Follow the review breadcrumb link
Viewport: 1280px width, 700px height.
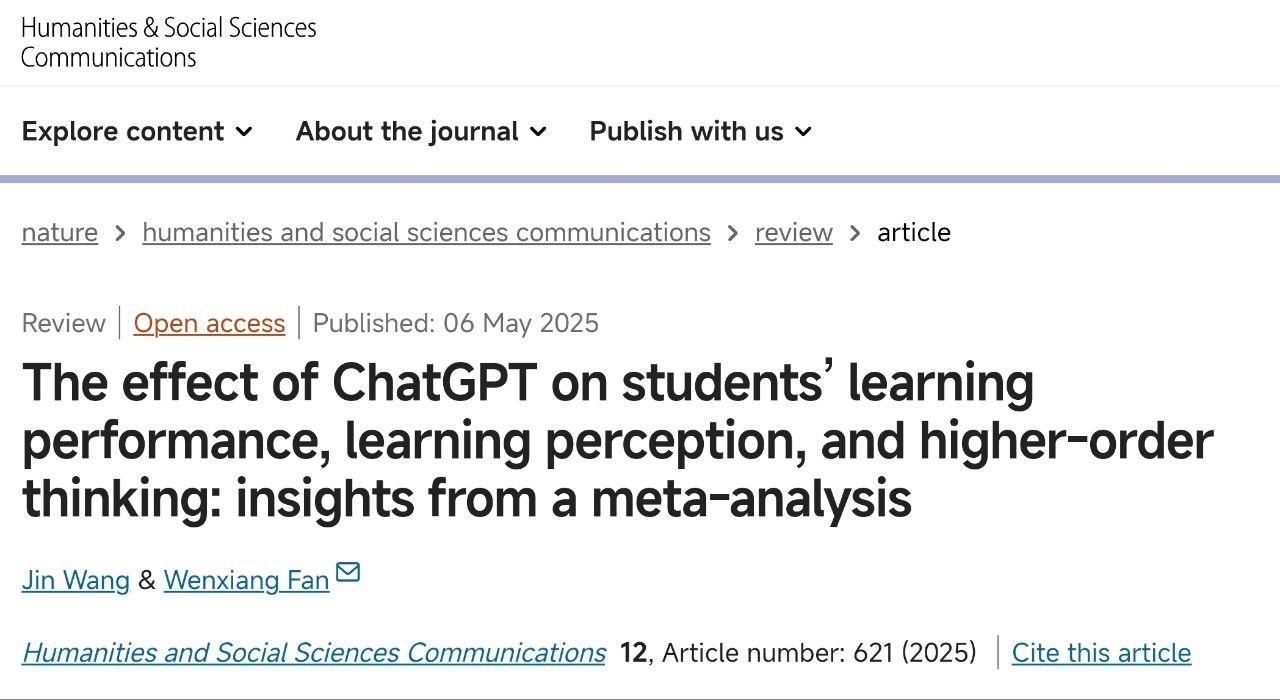794,232
